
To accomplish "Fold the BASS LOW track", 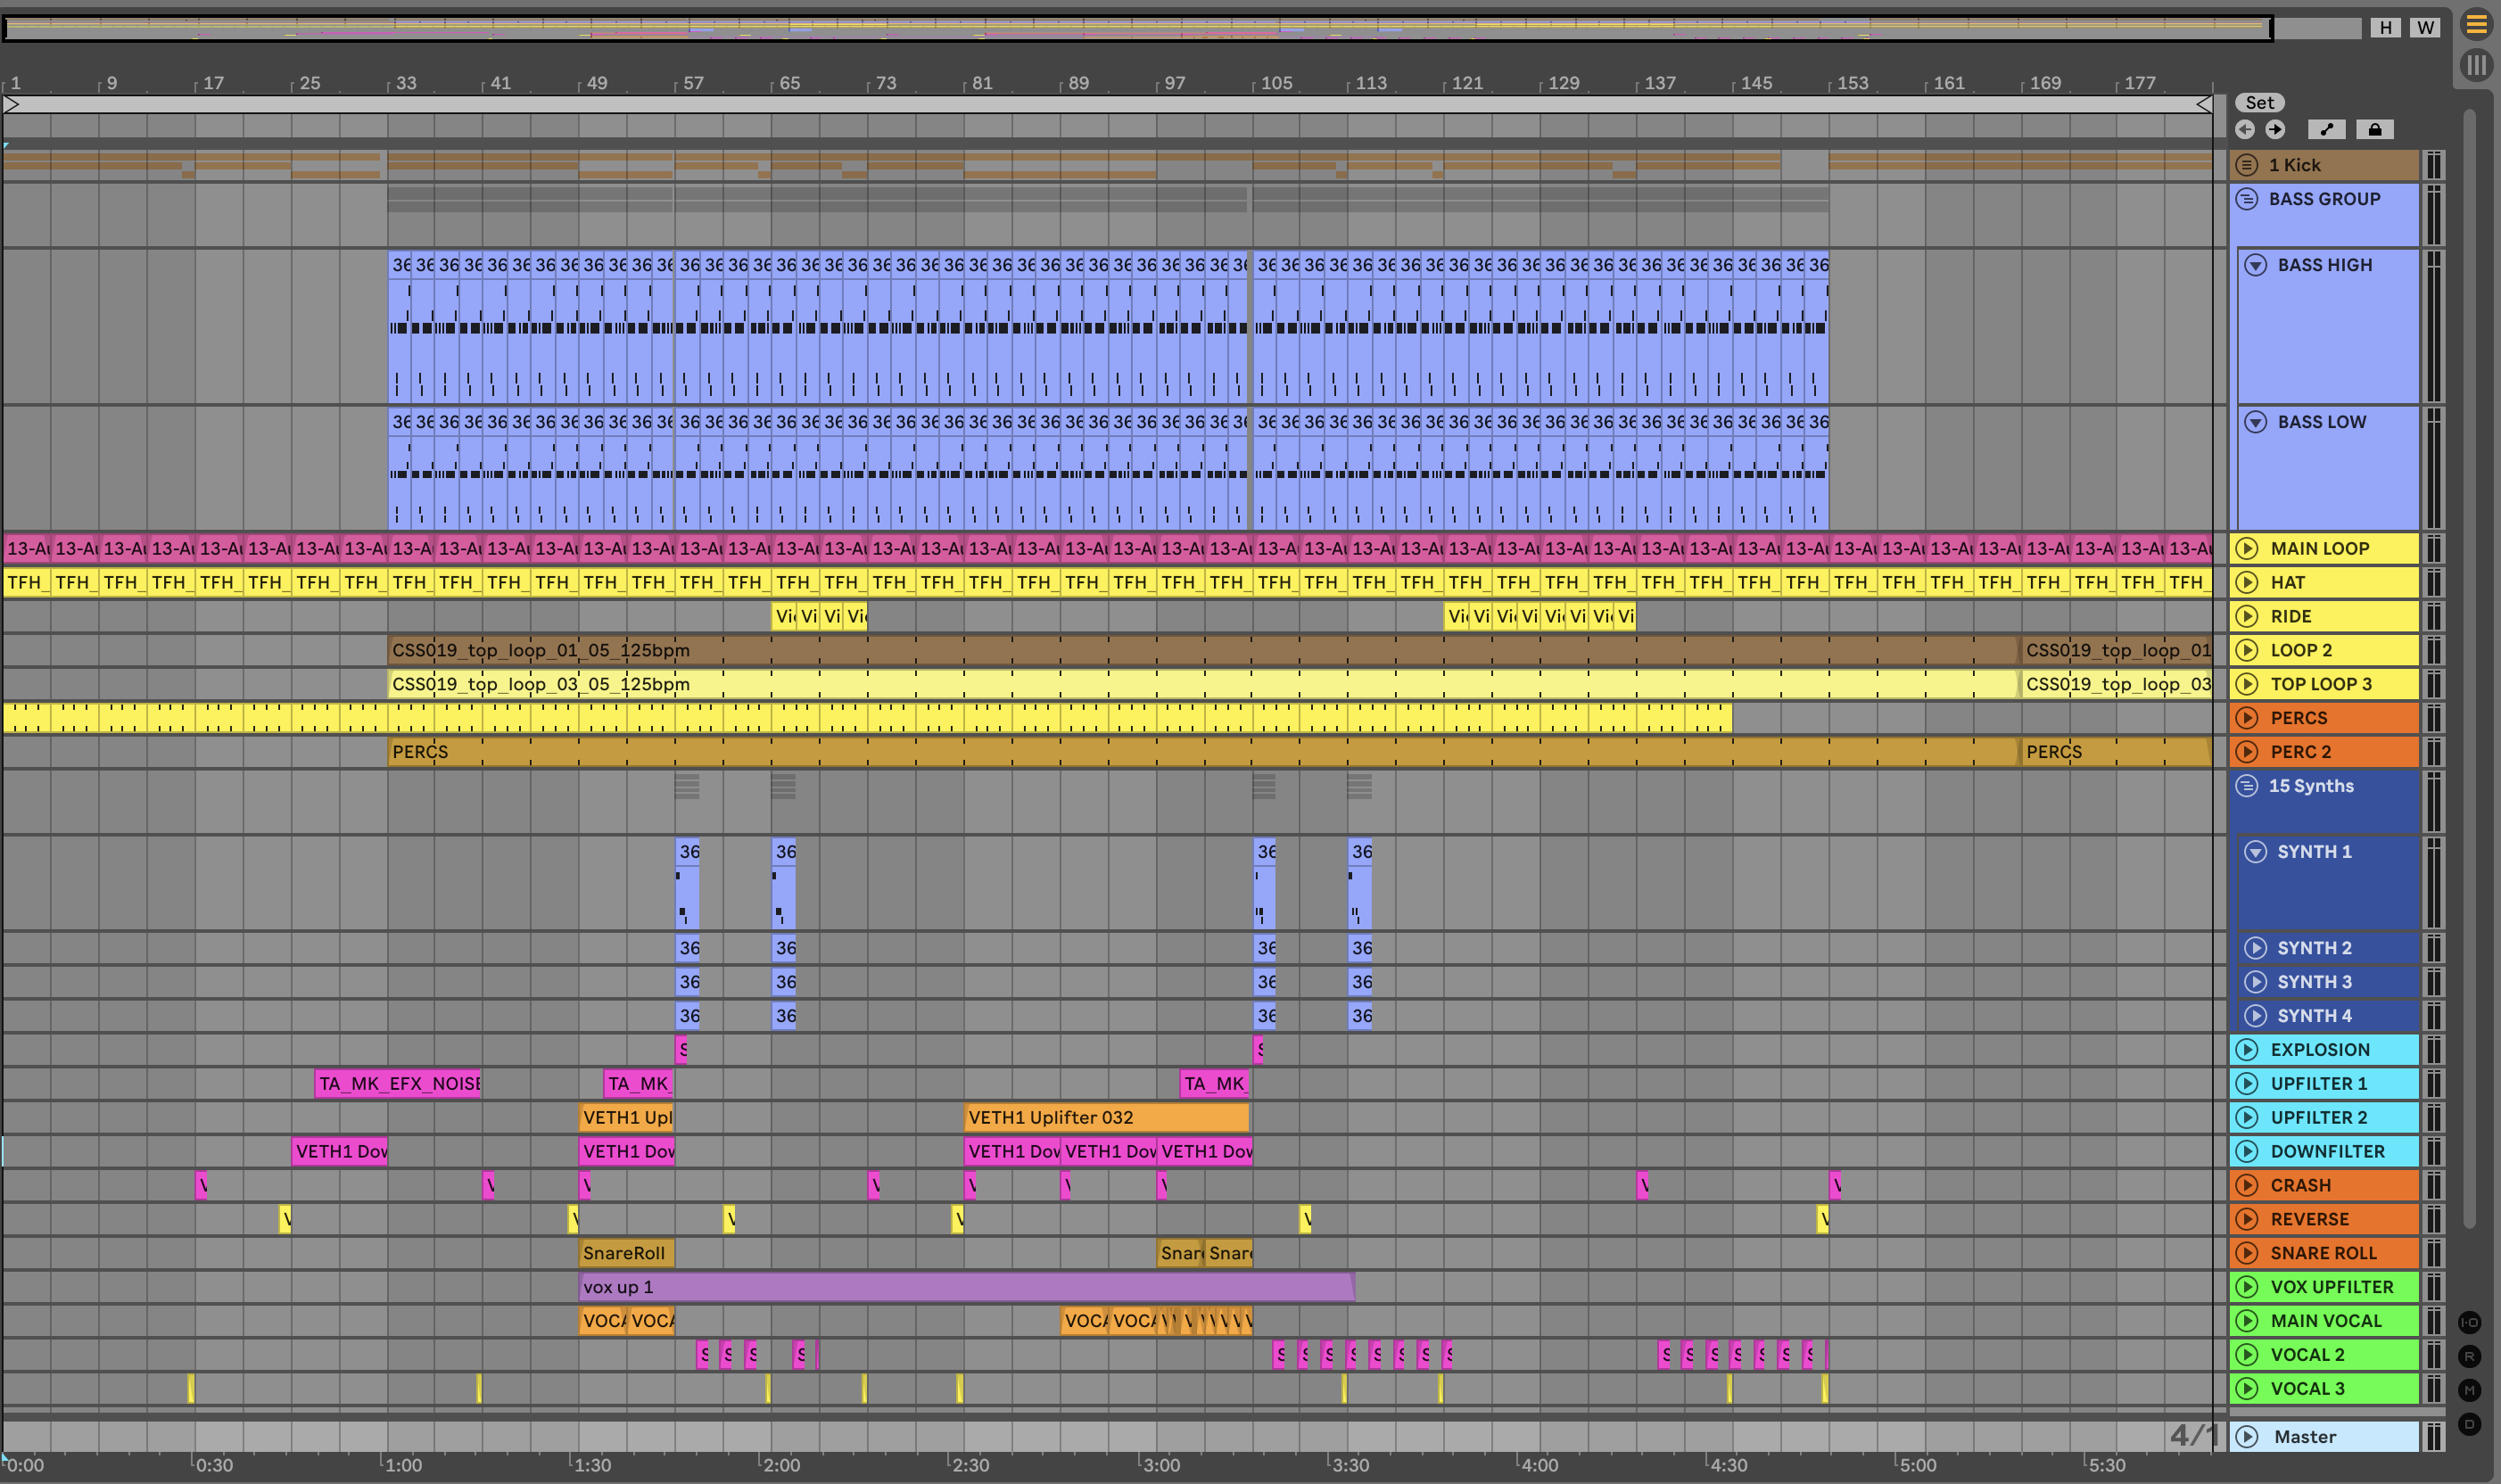I will (x=2255, y=422).
